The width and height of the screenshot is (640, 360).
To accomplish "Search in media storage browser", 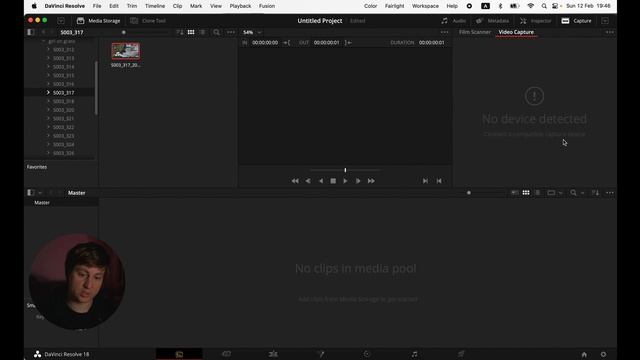I will [x=216, y=32].
